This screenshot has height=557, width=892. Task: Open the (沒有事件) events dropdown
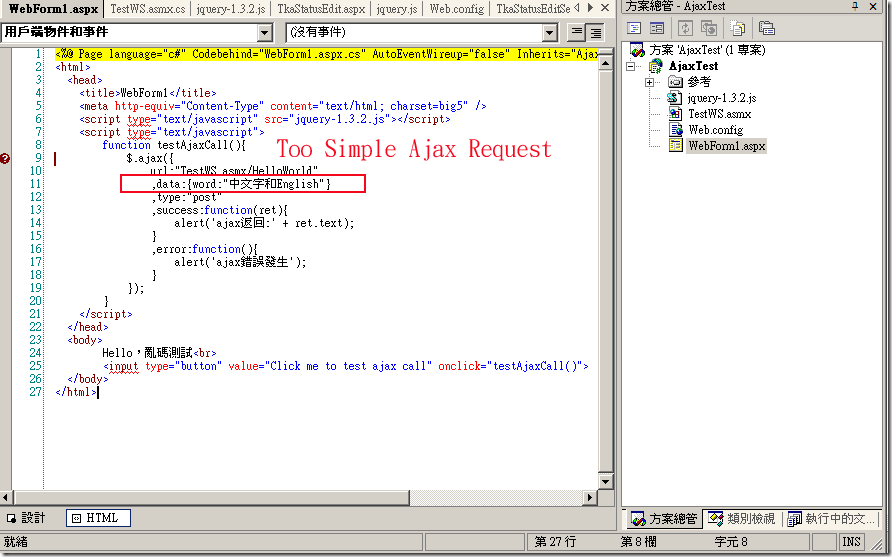(549, 32)
